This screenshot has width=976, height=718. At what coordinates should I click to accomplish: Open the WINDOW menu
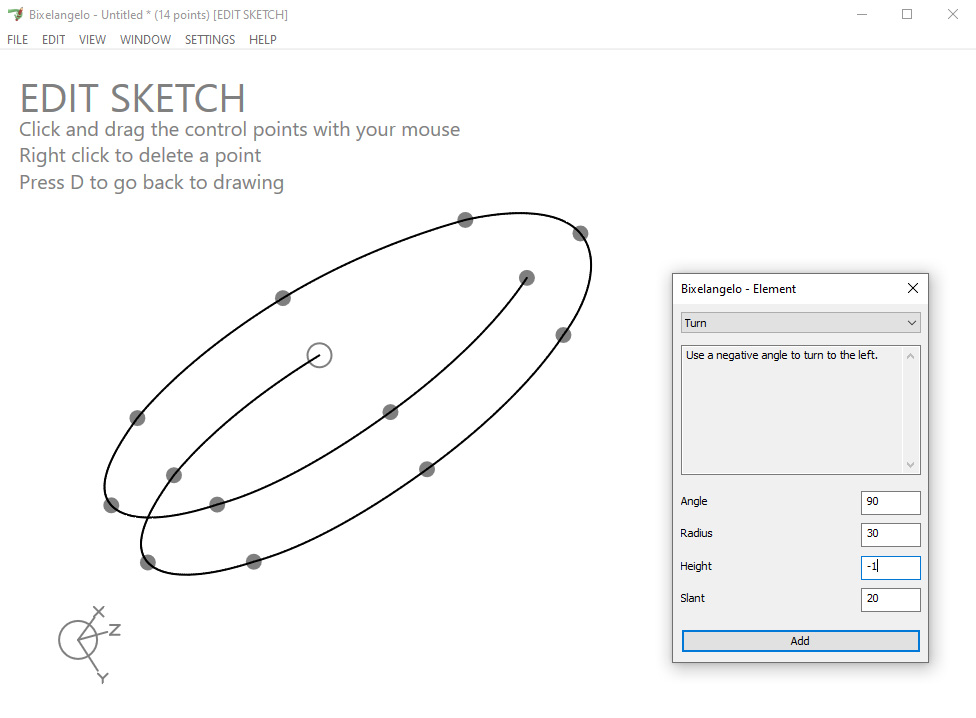point(145,40)
